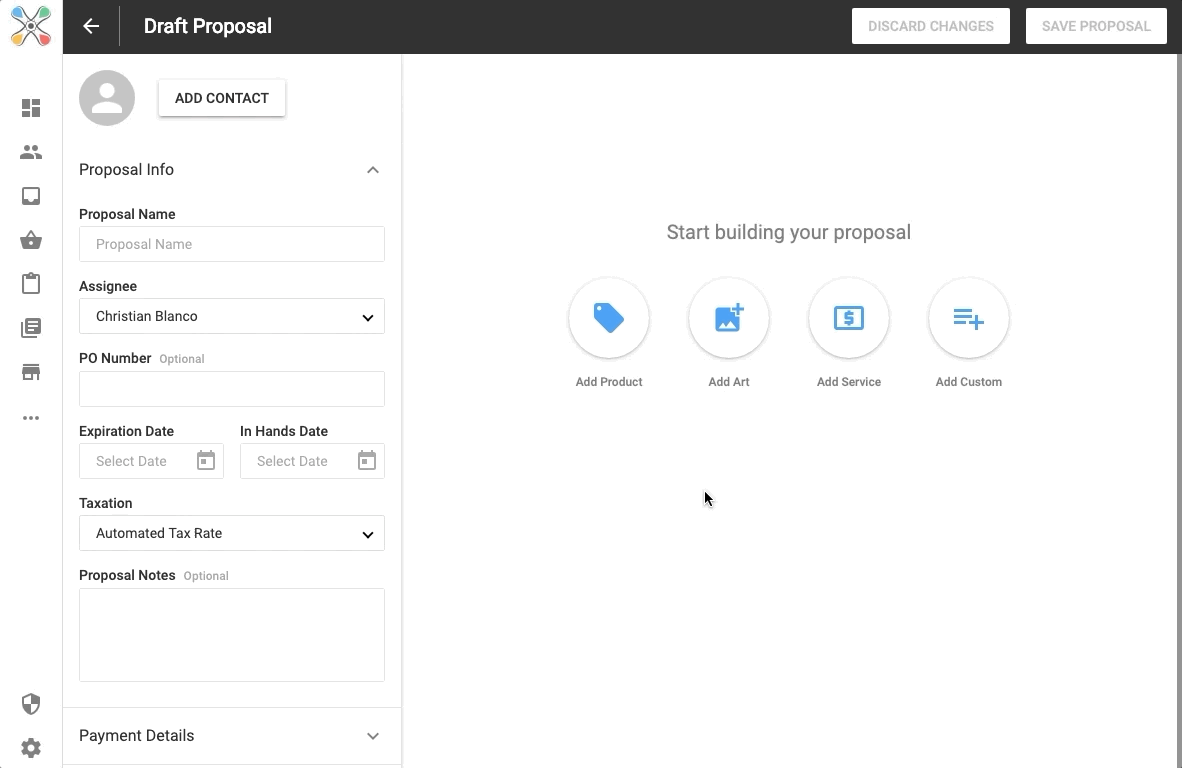Expand the Payment Details section
Viewport: 1182px width, 768px height.
click(372, 735)
